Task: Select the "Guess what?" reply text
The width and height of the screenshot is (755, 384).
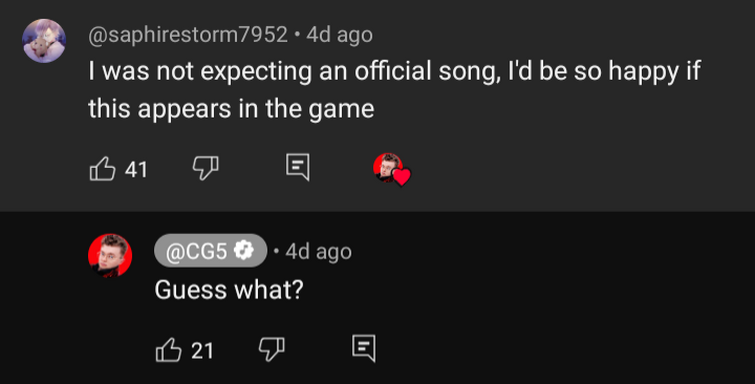Action: [229, 290]
